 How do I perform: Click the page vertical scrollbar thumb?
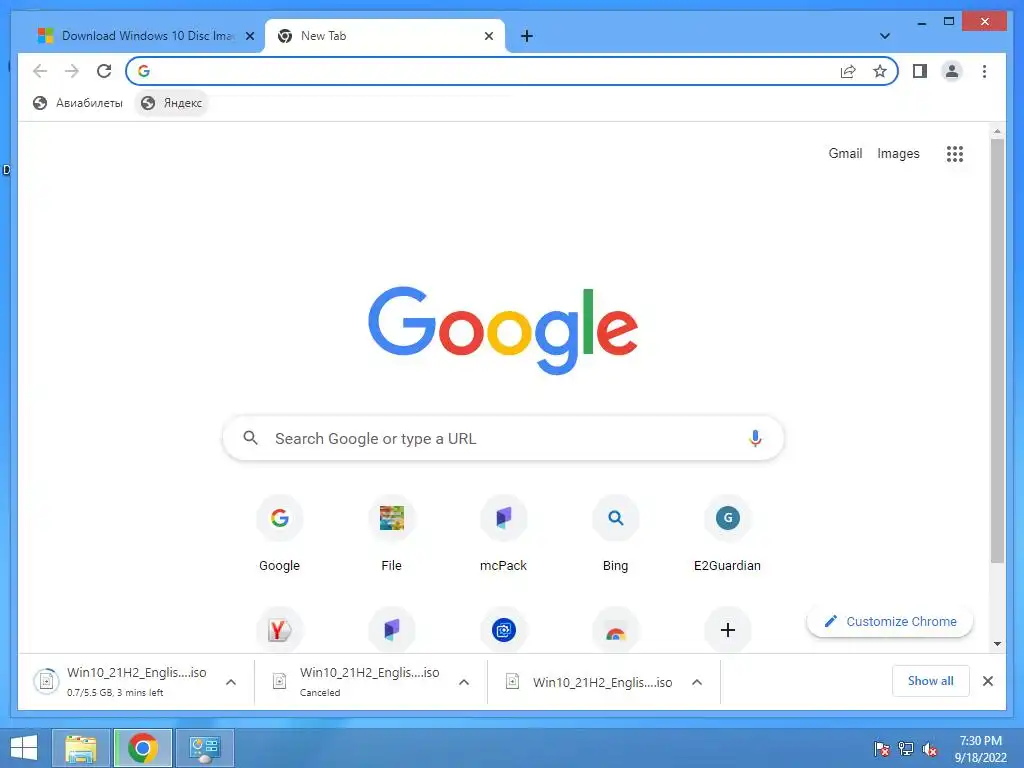[997, 350]
